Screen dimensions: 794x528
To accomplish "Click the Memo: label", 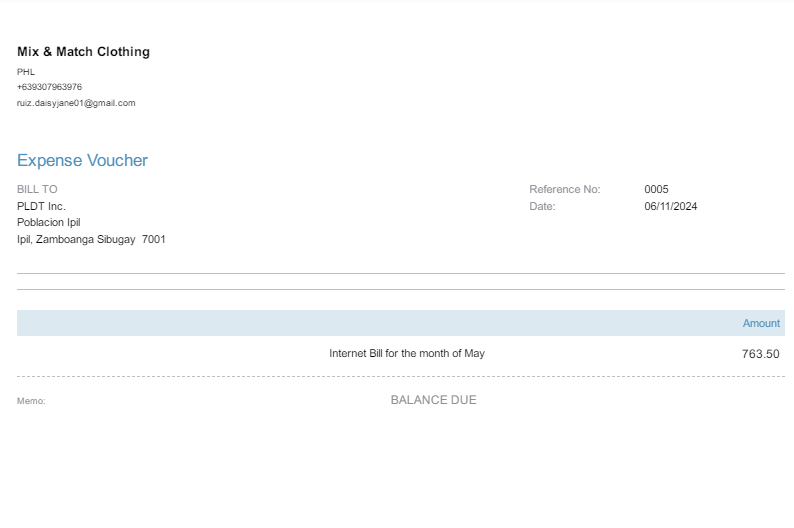I will coord(31,401).
